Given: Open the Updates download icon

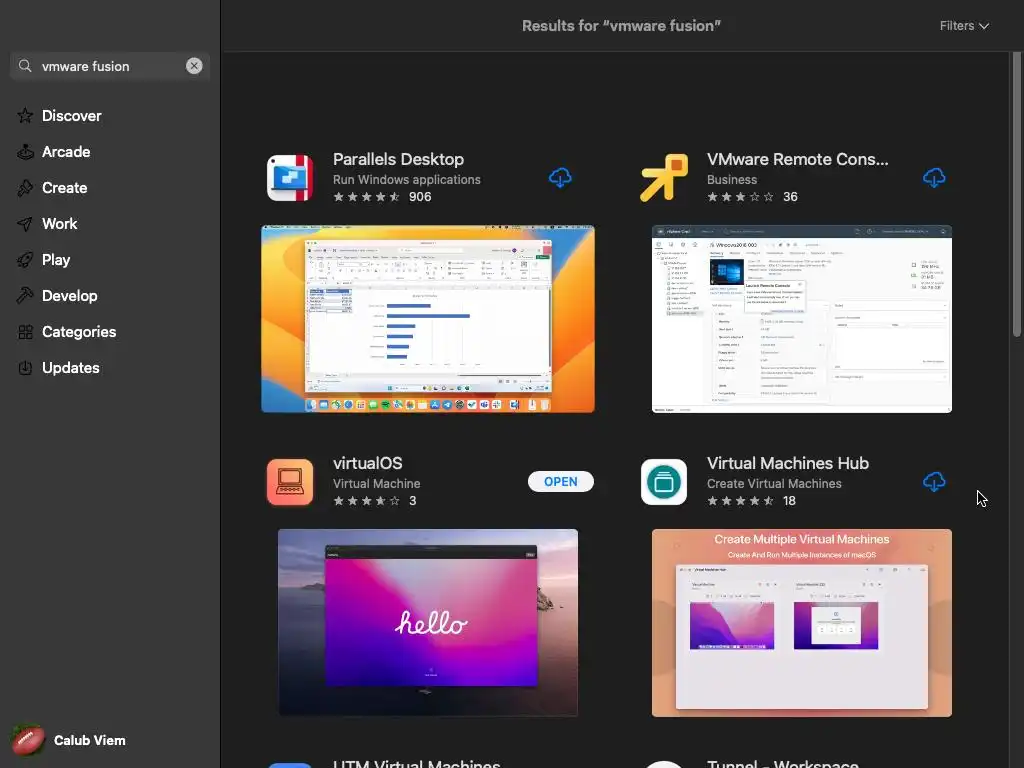Looking at the screenshot, I should pos(25,368).
